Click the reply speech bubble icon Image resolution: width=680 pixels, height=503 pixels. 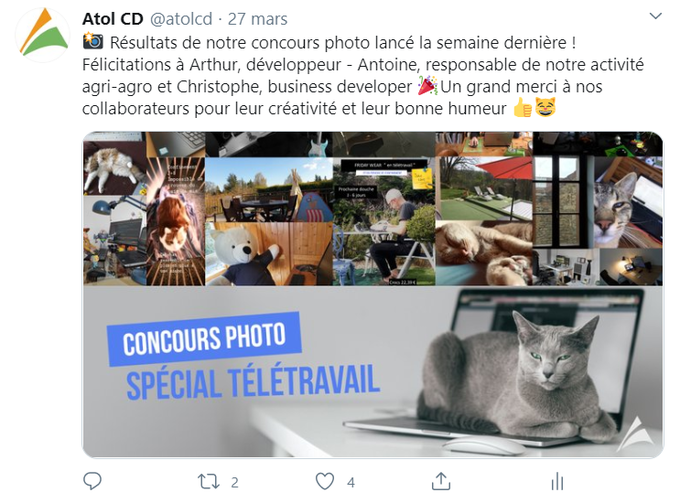point(92,481)
